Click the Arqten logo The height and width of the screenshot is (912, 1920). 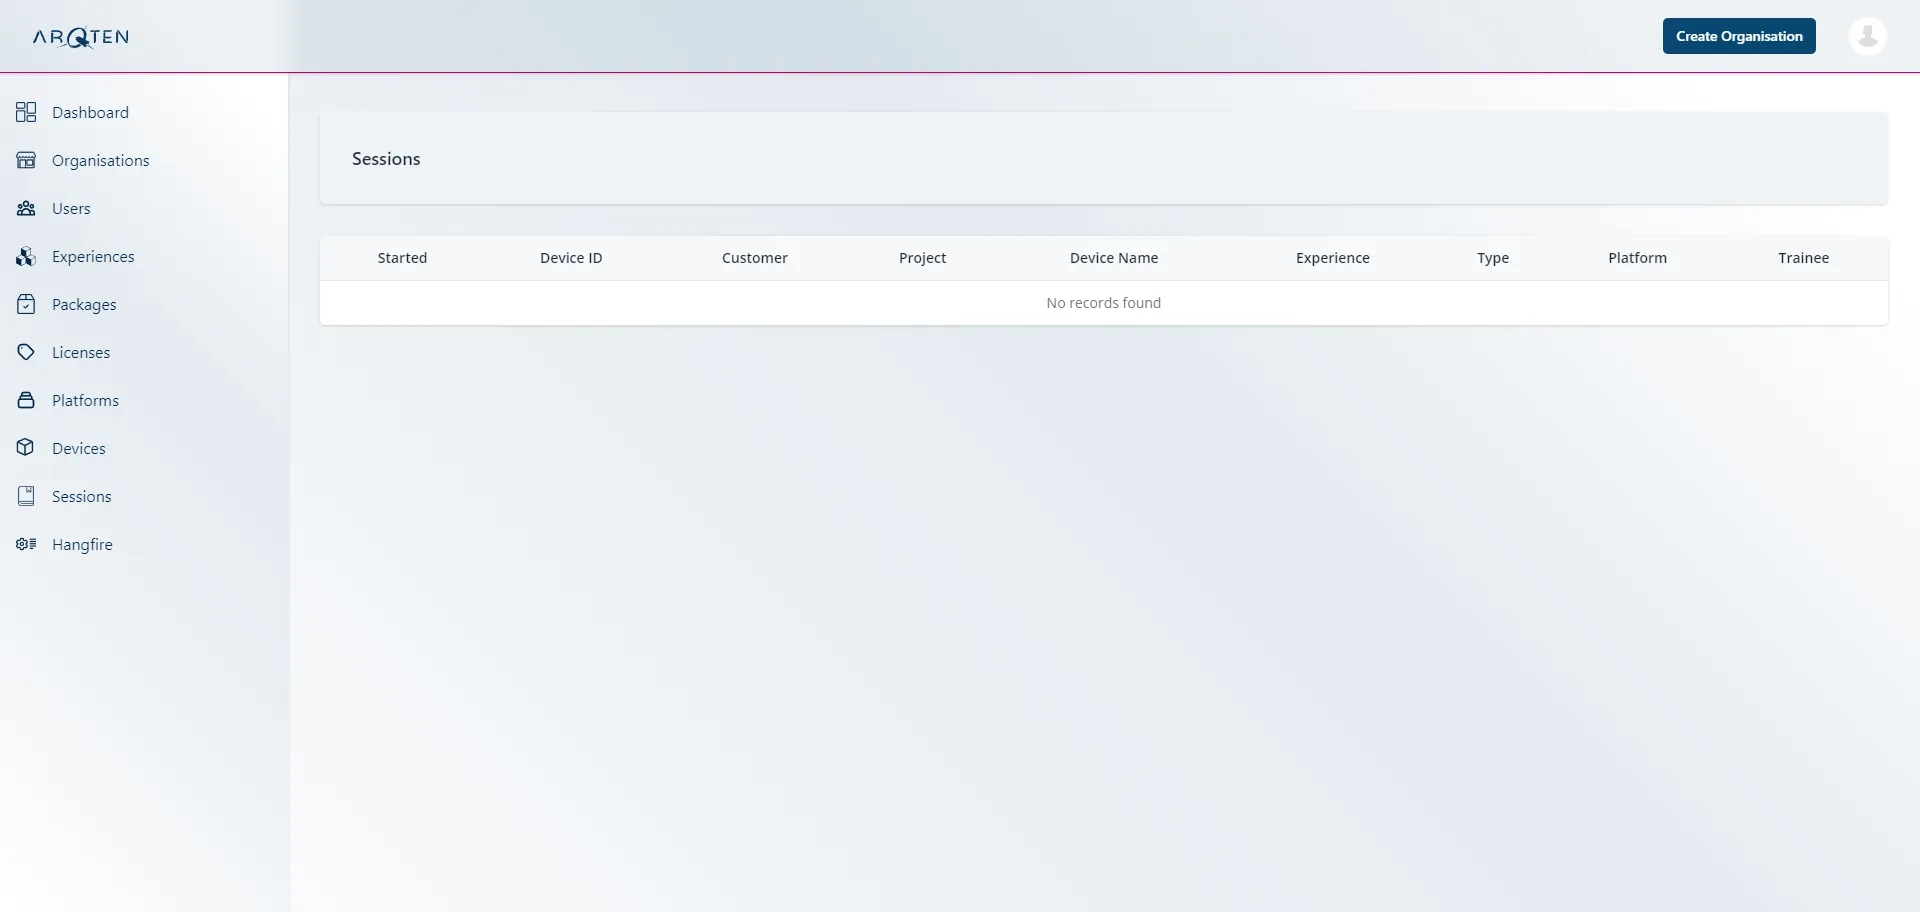tap(81, 37)
